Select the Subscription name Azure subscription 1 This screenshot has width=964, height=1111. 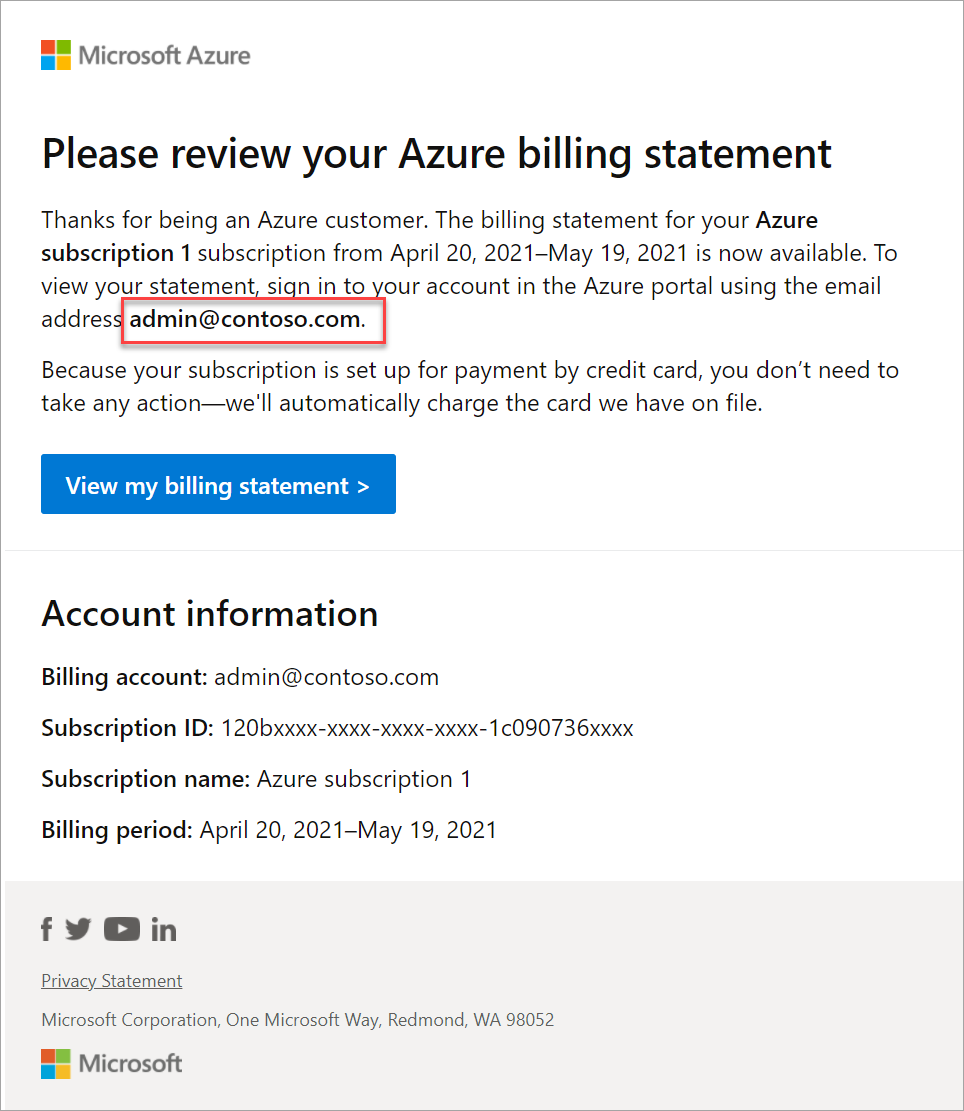364,779
